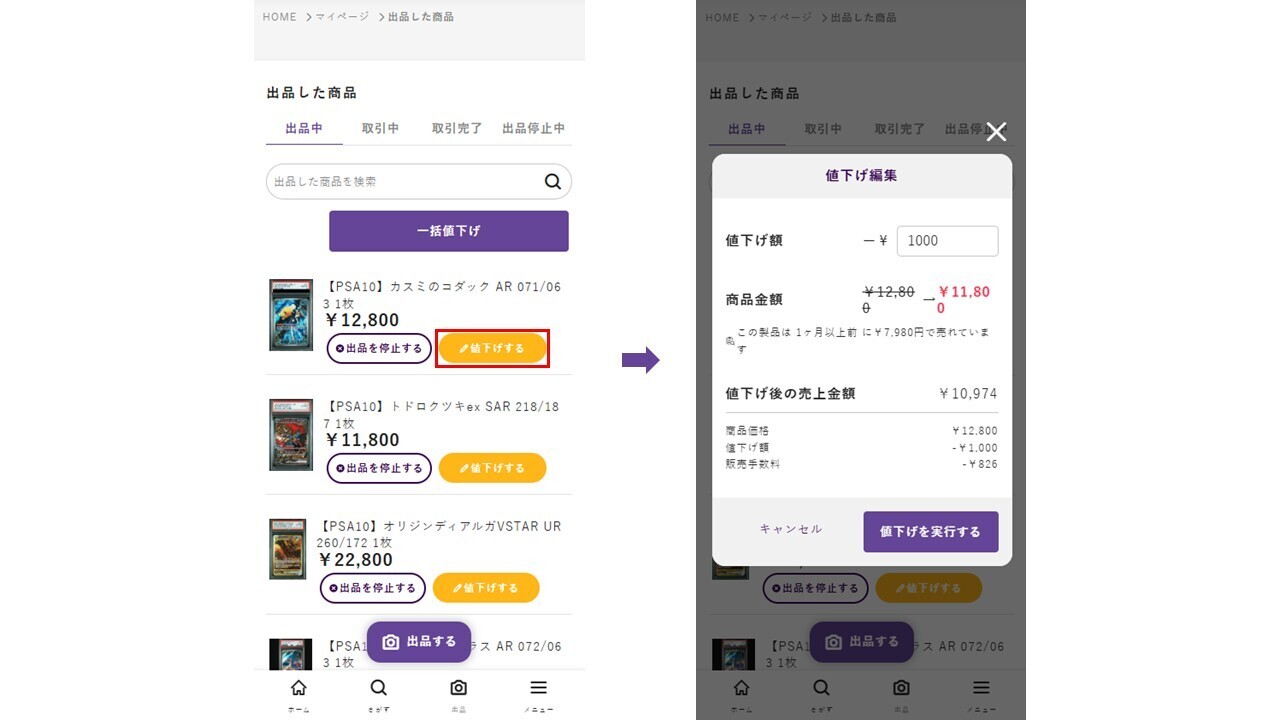Switch to 取引完了 tab

(x=457, y=129)
